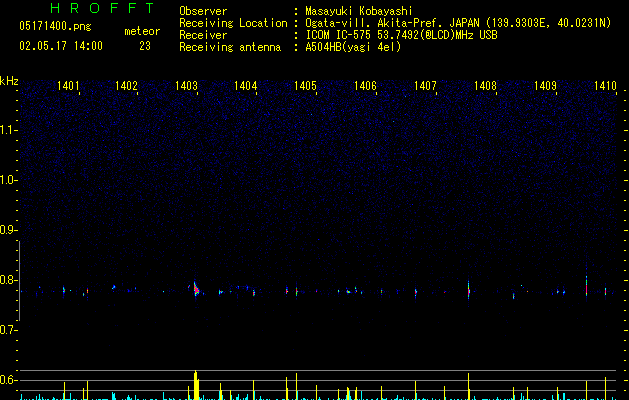Click the 'Receiving antenna' label
The image size is (629, 400).
tap(230, 47)
